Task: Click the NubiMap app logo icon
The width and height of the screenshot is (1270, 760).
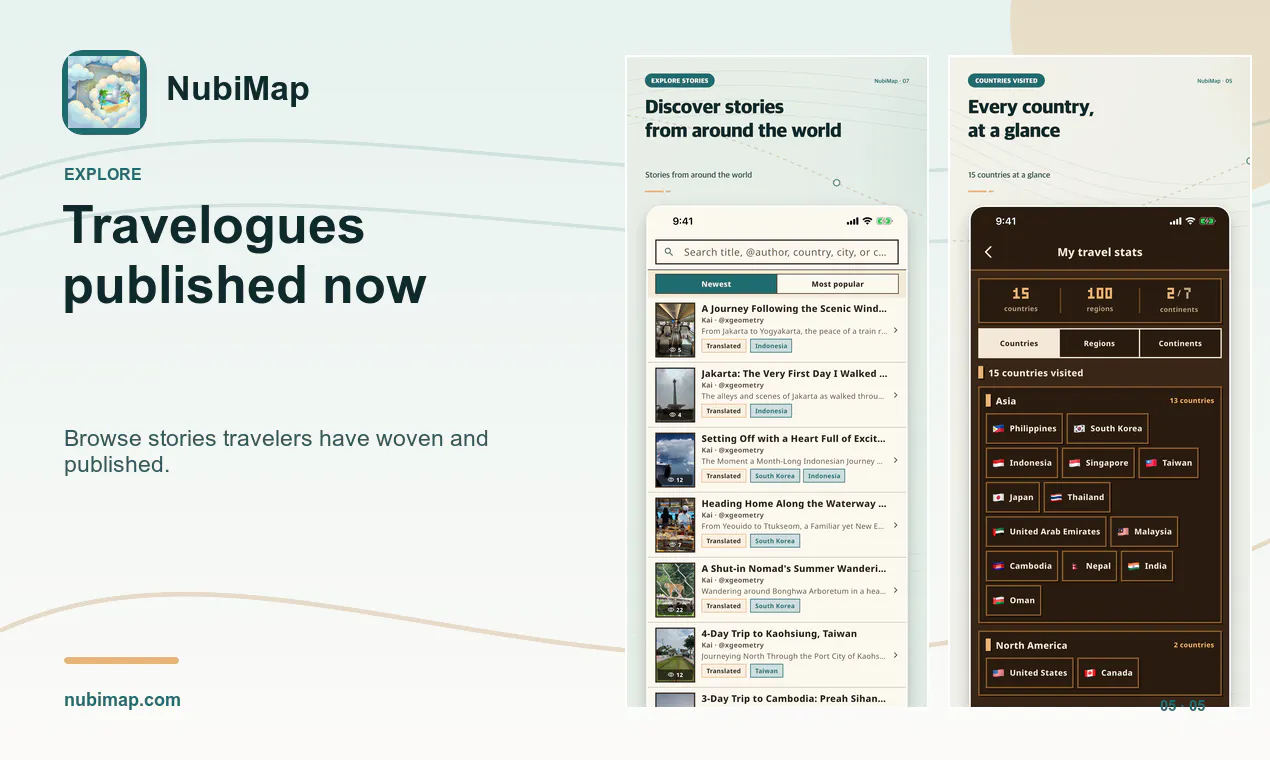Action: (x=104, y=92)
